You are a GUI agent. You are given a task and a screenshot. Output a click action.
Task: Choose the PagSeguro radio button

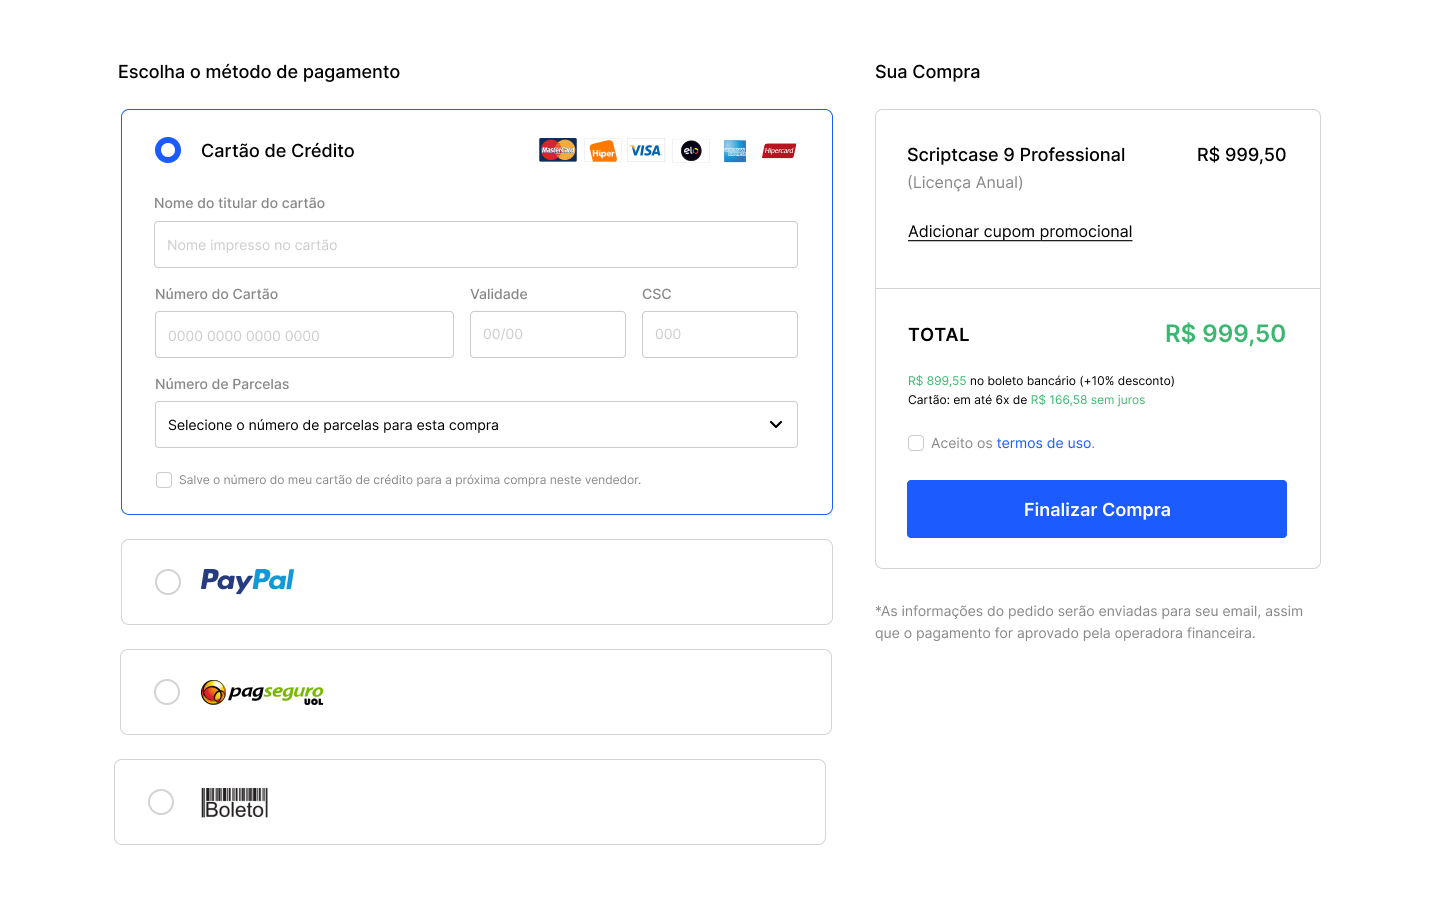tap(167, 692)
